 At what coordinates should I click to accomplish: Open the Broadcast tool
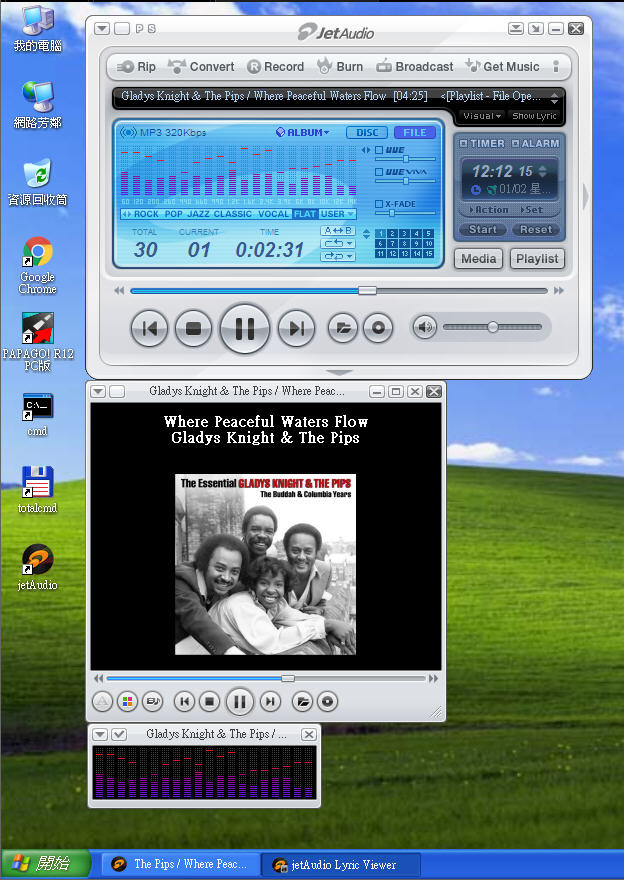[415, 67]
